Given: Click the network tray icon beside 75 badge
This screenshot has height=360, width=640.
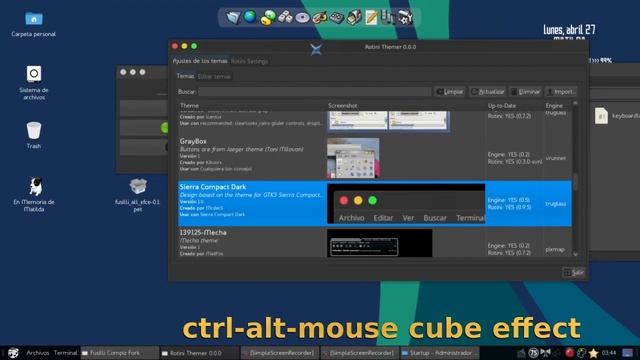Looking at the screenshot, I should pos(545,352).
